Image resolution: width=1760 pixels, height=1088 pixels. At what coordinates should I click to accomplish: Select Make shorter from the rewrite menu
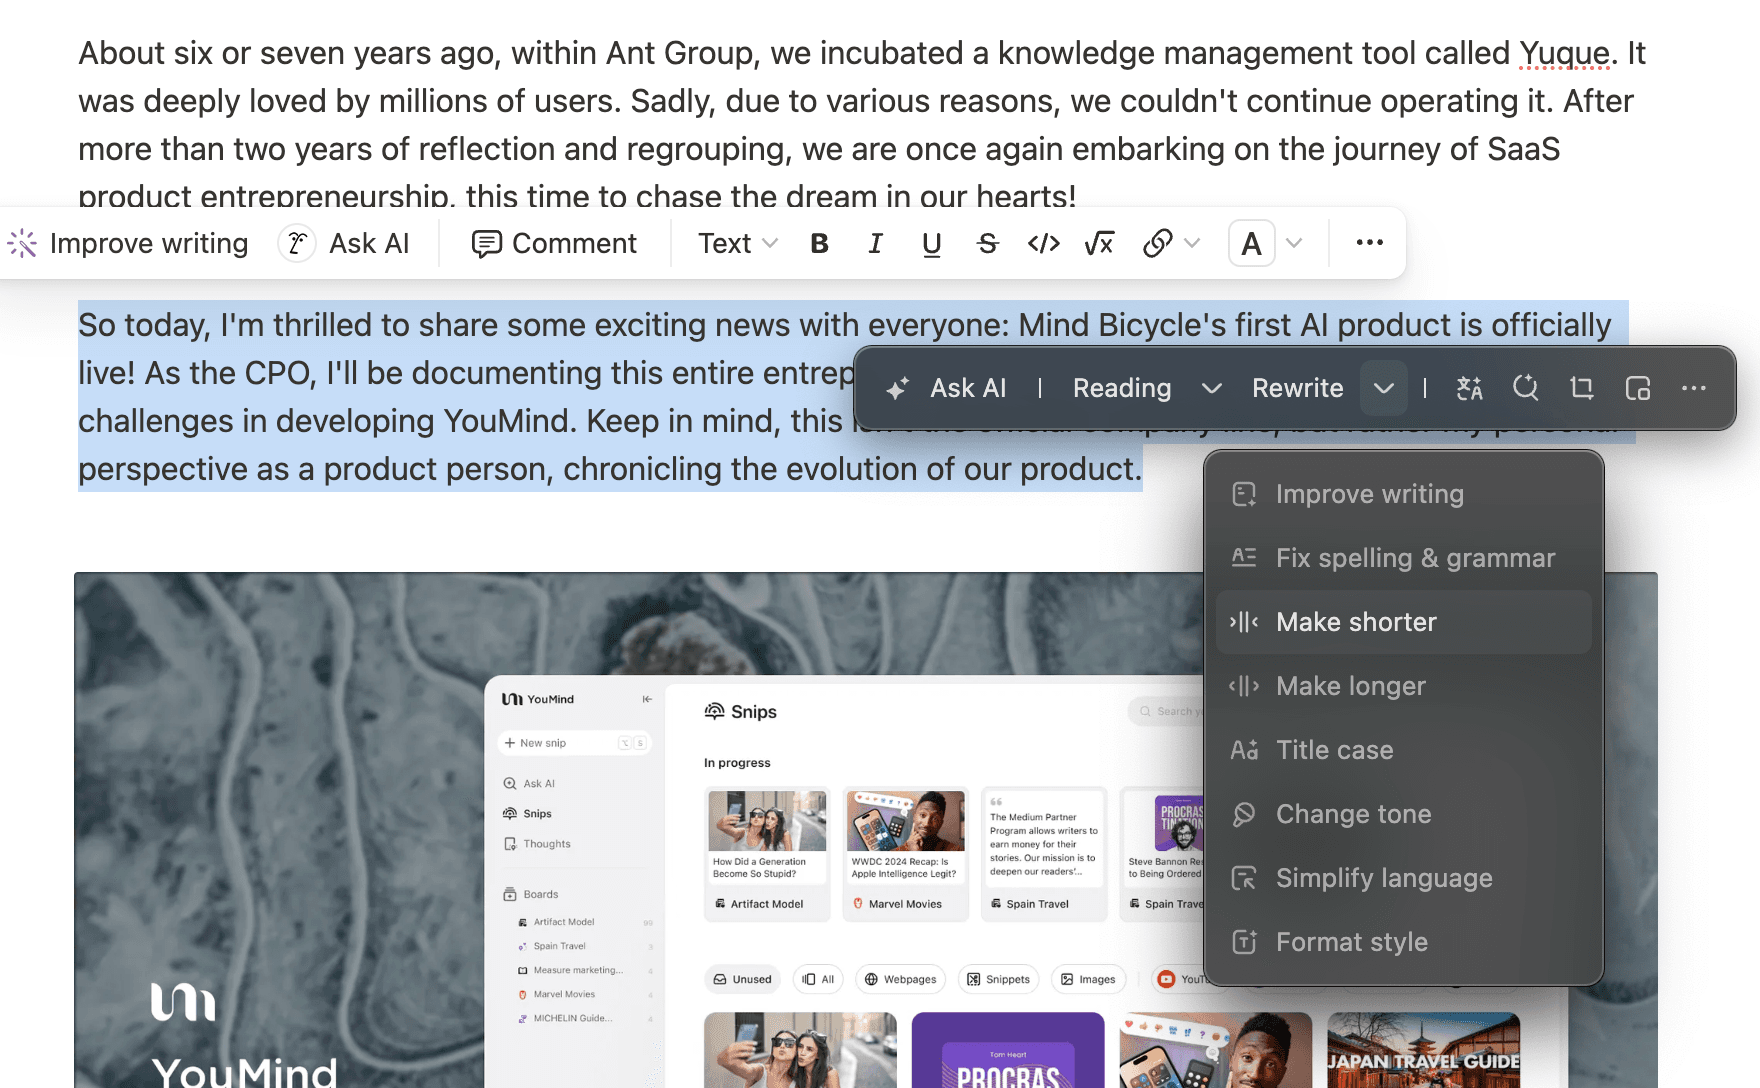point(1356,622)
